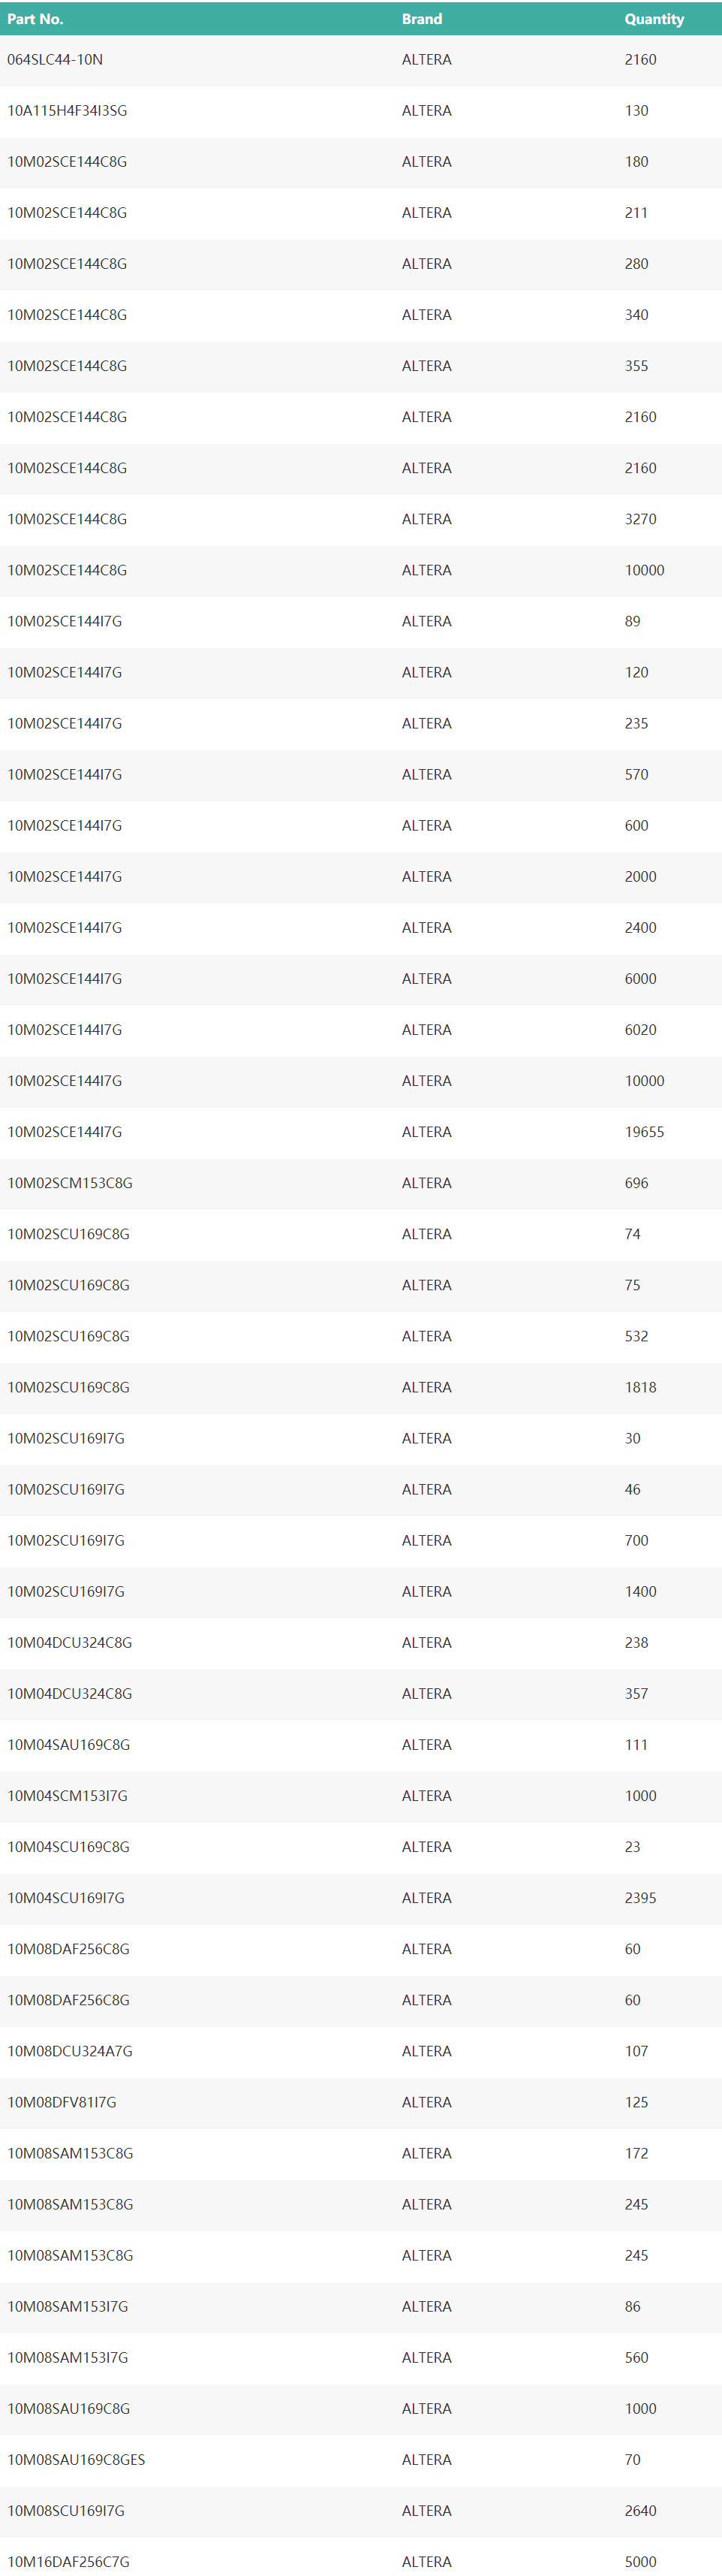Select the quantity 3270 cell
The height and width of the screenshot is (2576, 722).
pos(640,519)
